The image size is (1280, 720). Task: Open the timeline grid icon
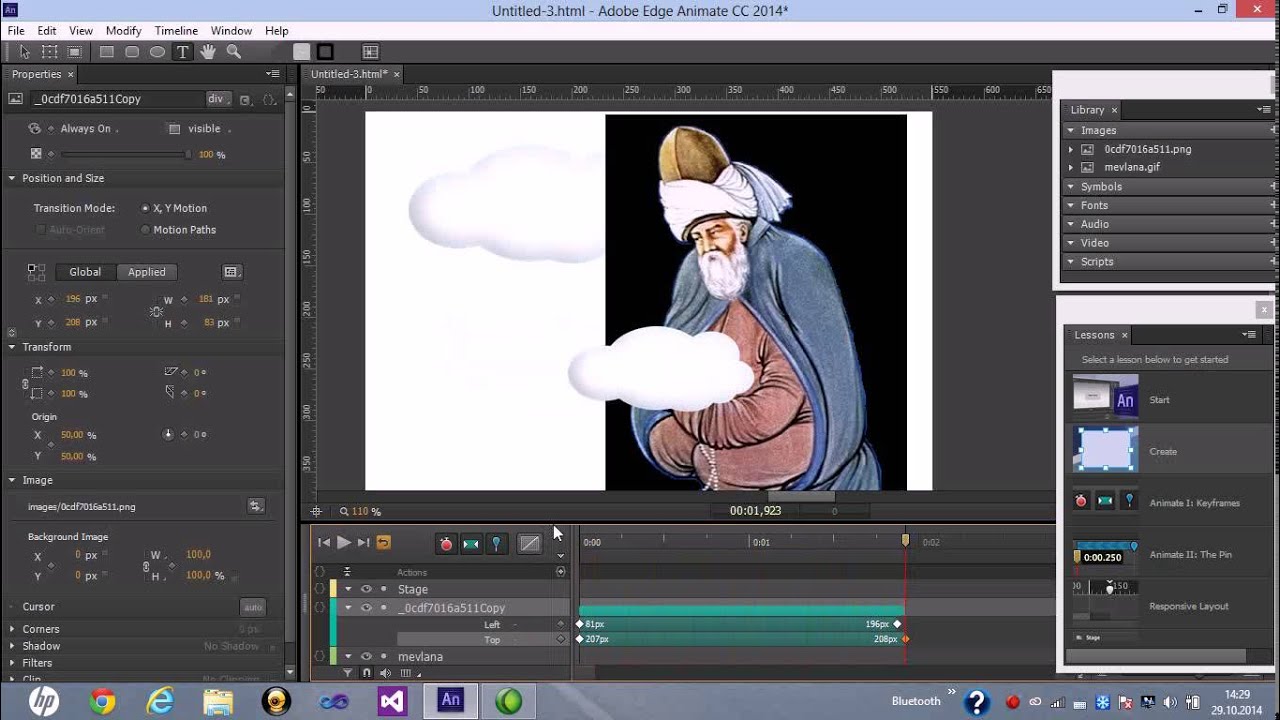coord(405,673)
